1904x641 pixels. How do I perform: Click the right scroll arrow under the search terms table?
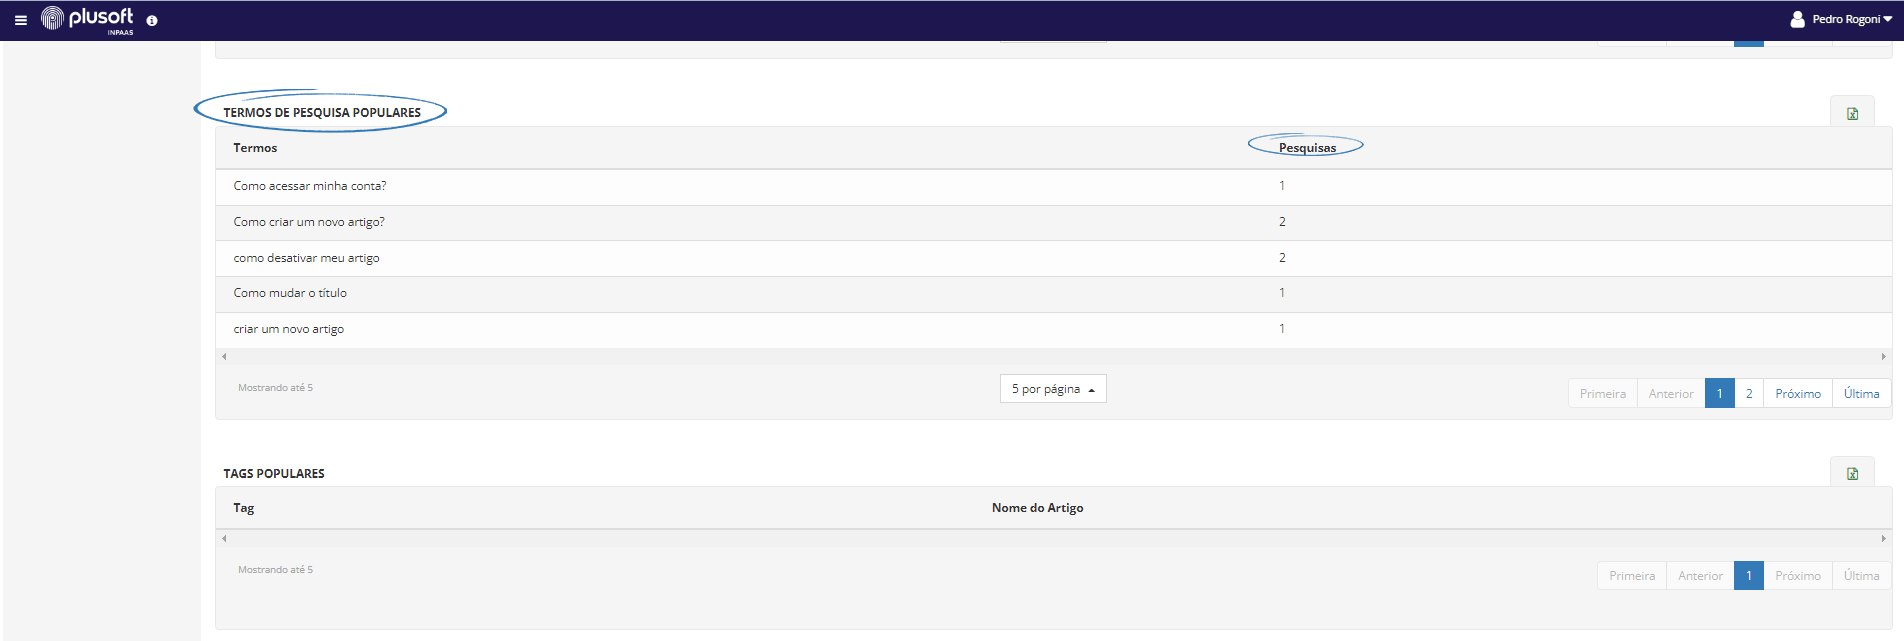1883,356
